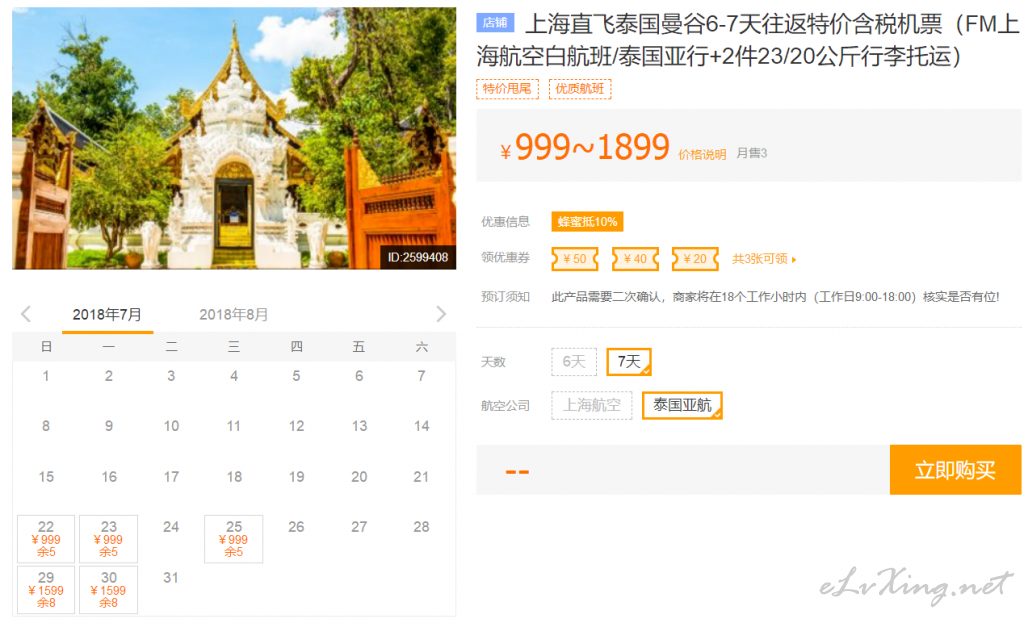
Task: Go to previous month with left arrow
Action: click(26, 314)
